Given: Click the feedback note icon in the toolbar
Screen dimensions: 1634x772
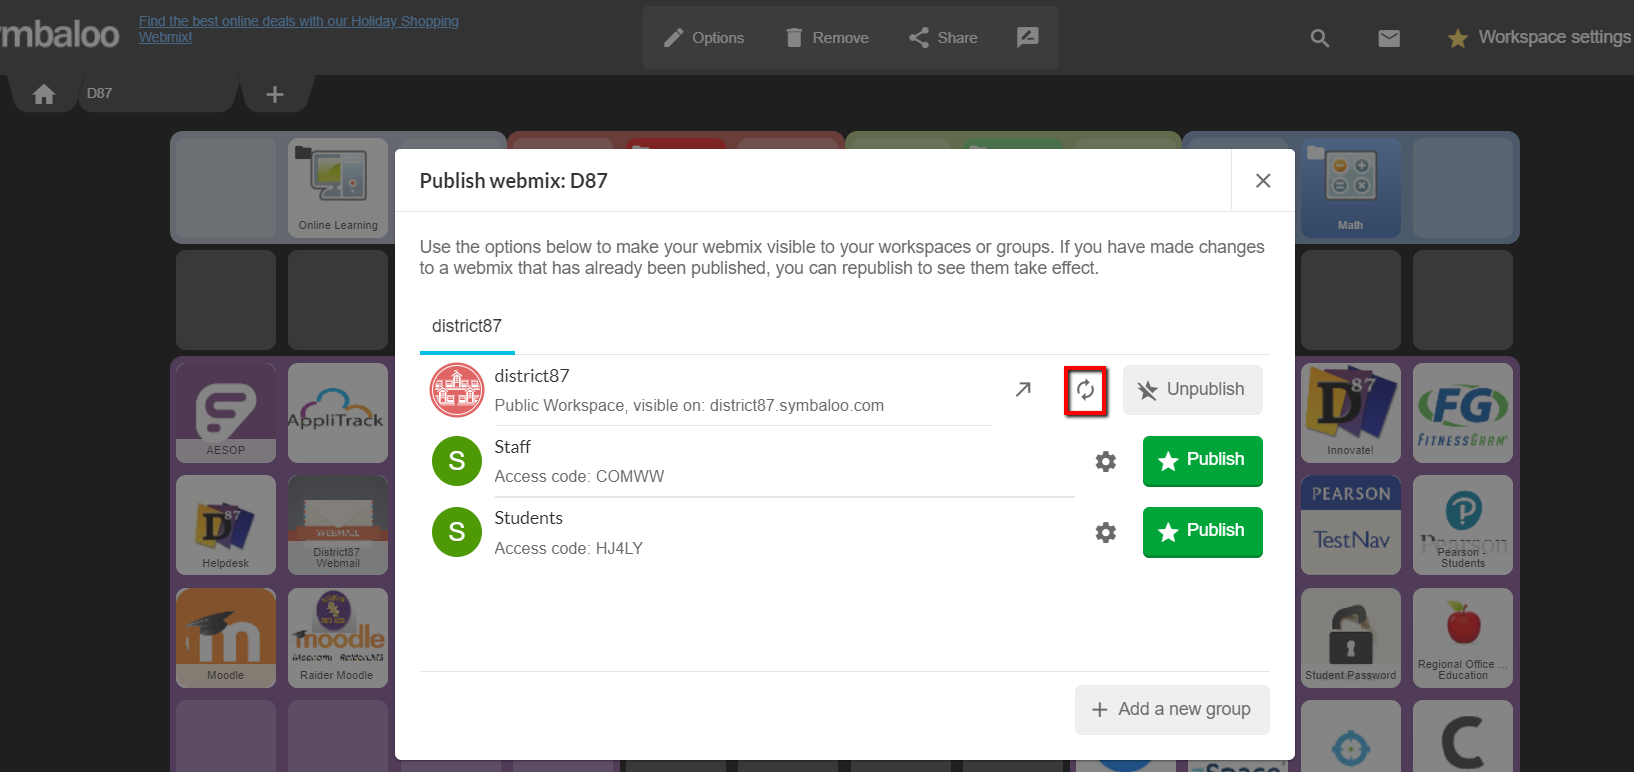Looking at the screenshot, I should coord(1027,37).
